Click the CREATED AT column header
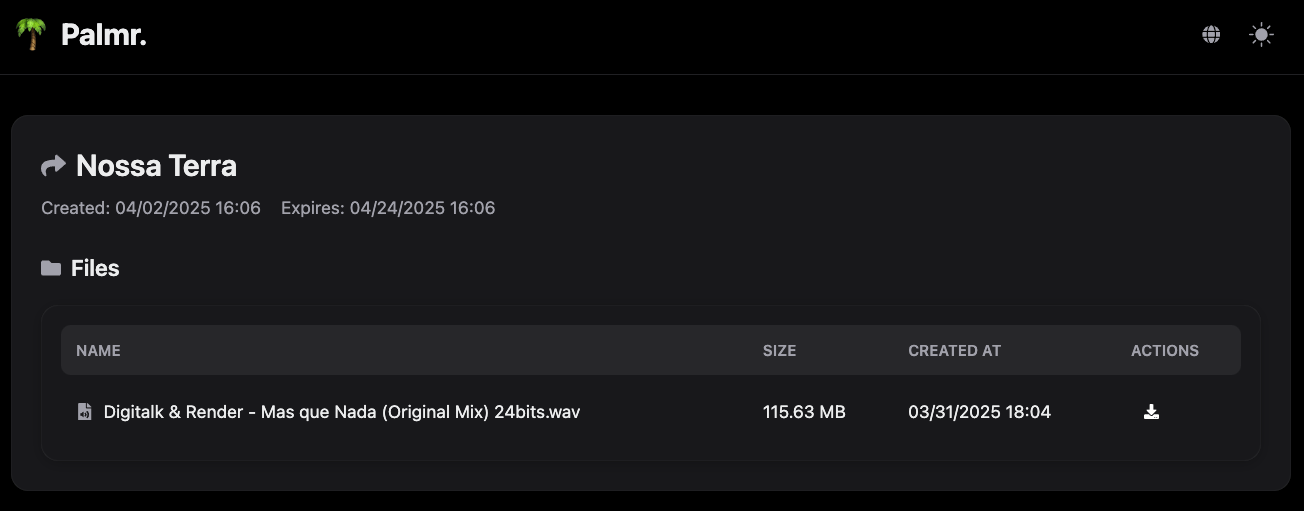The image size is (1304, 511). [955, 351]
